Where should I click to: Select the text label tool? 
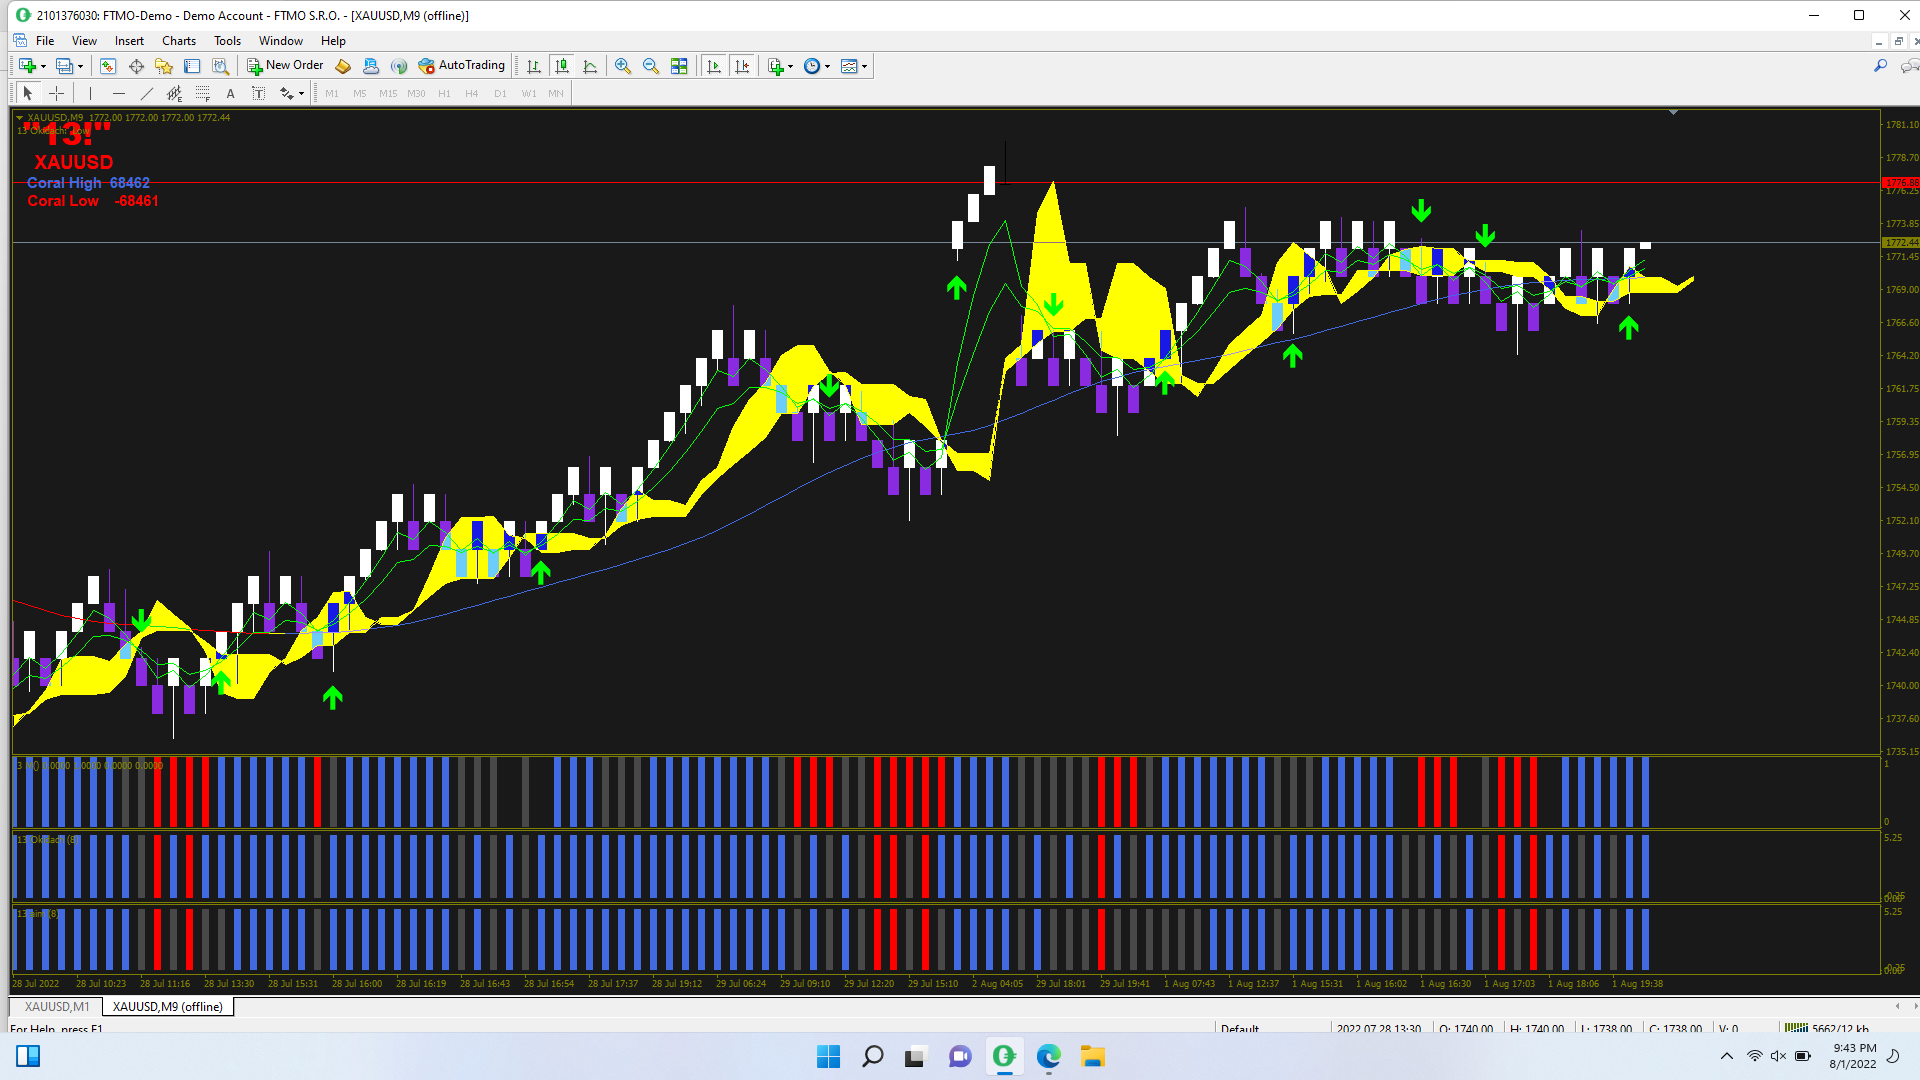[x=258, y=93]
